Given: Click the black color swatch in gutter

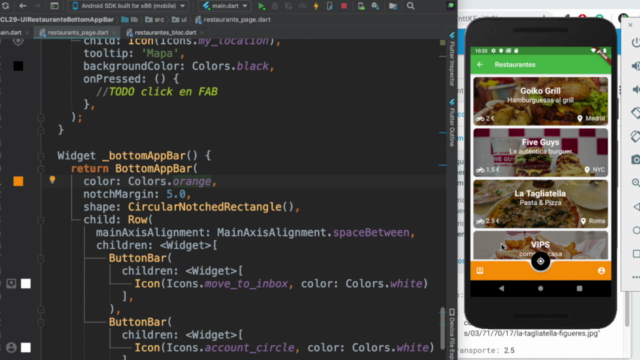Looking at the screenshot, I should coord(18,66).
